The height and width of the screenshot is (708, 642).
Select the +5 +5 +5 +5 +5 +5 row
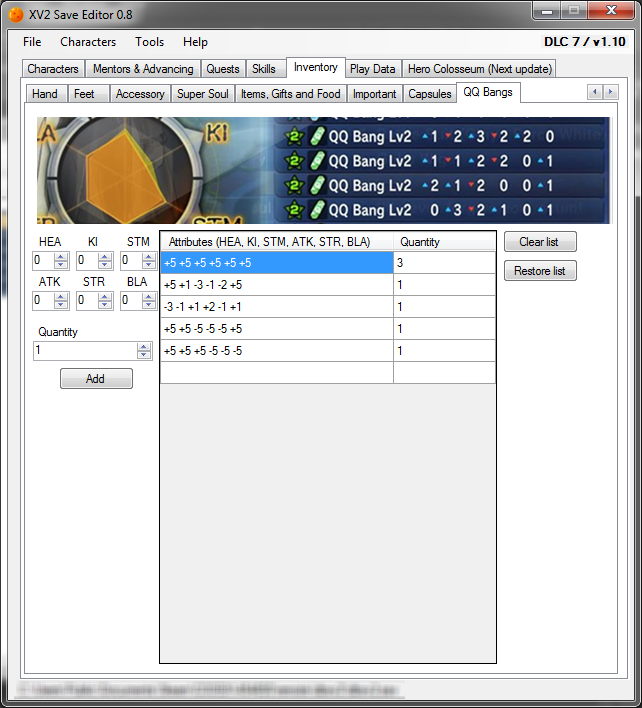pyautogui.click(x=328, y=263)
